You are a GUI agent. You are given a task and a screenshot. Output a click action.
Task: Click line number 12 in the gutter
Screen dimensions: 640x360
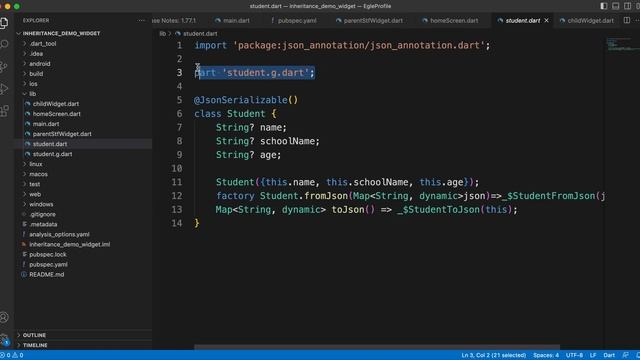click(177, 196)
